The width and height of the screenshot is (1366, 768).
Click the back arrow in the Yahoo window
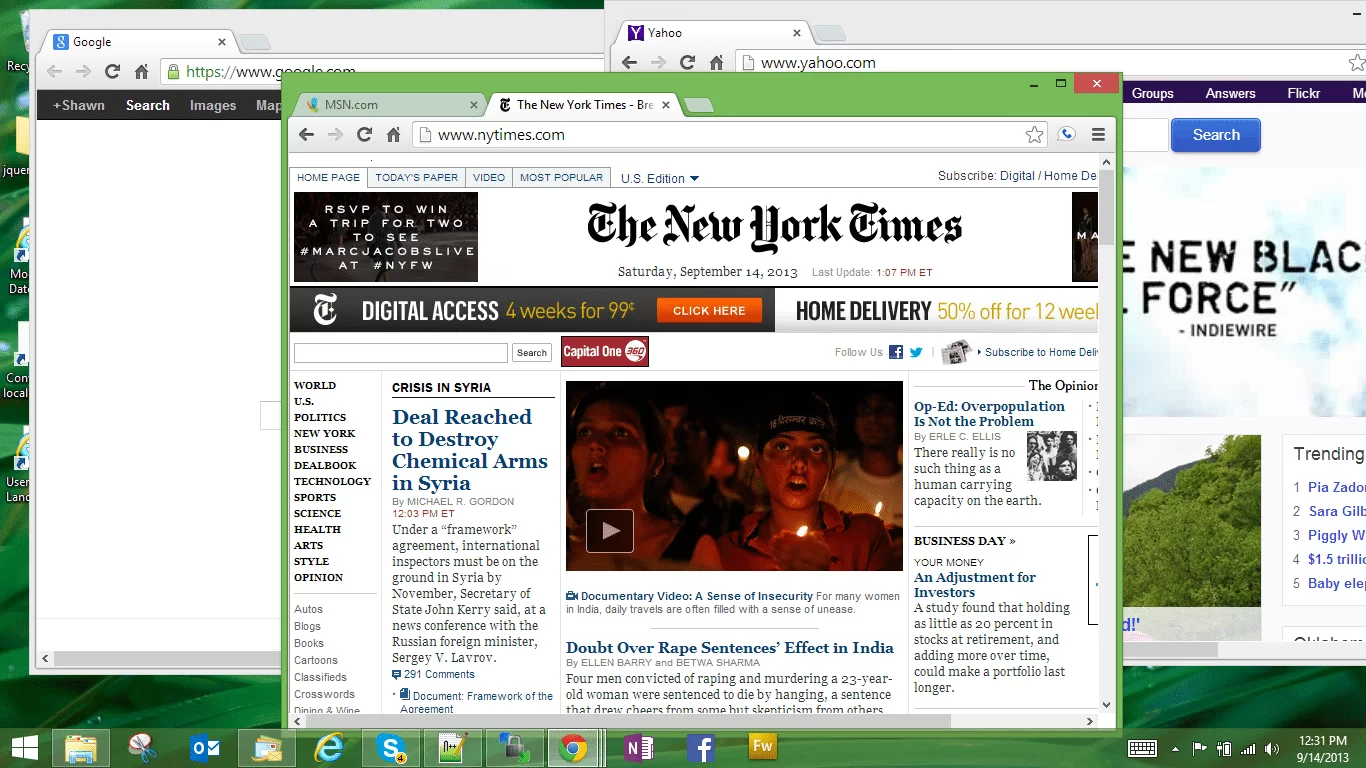point(629,62)
